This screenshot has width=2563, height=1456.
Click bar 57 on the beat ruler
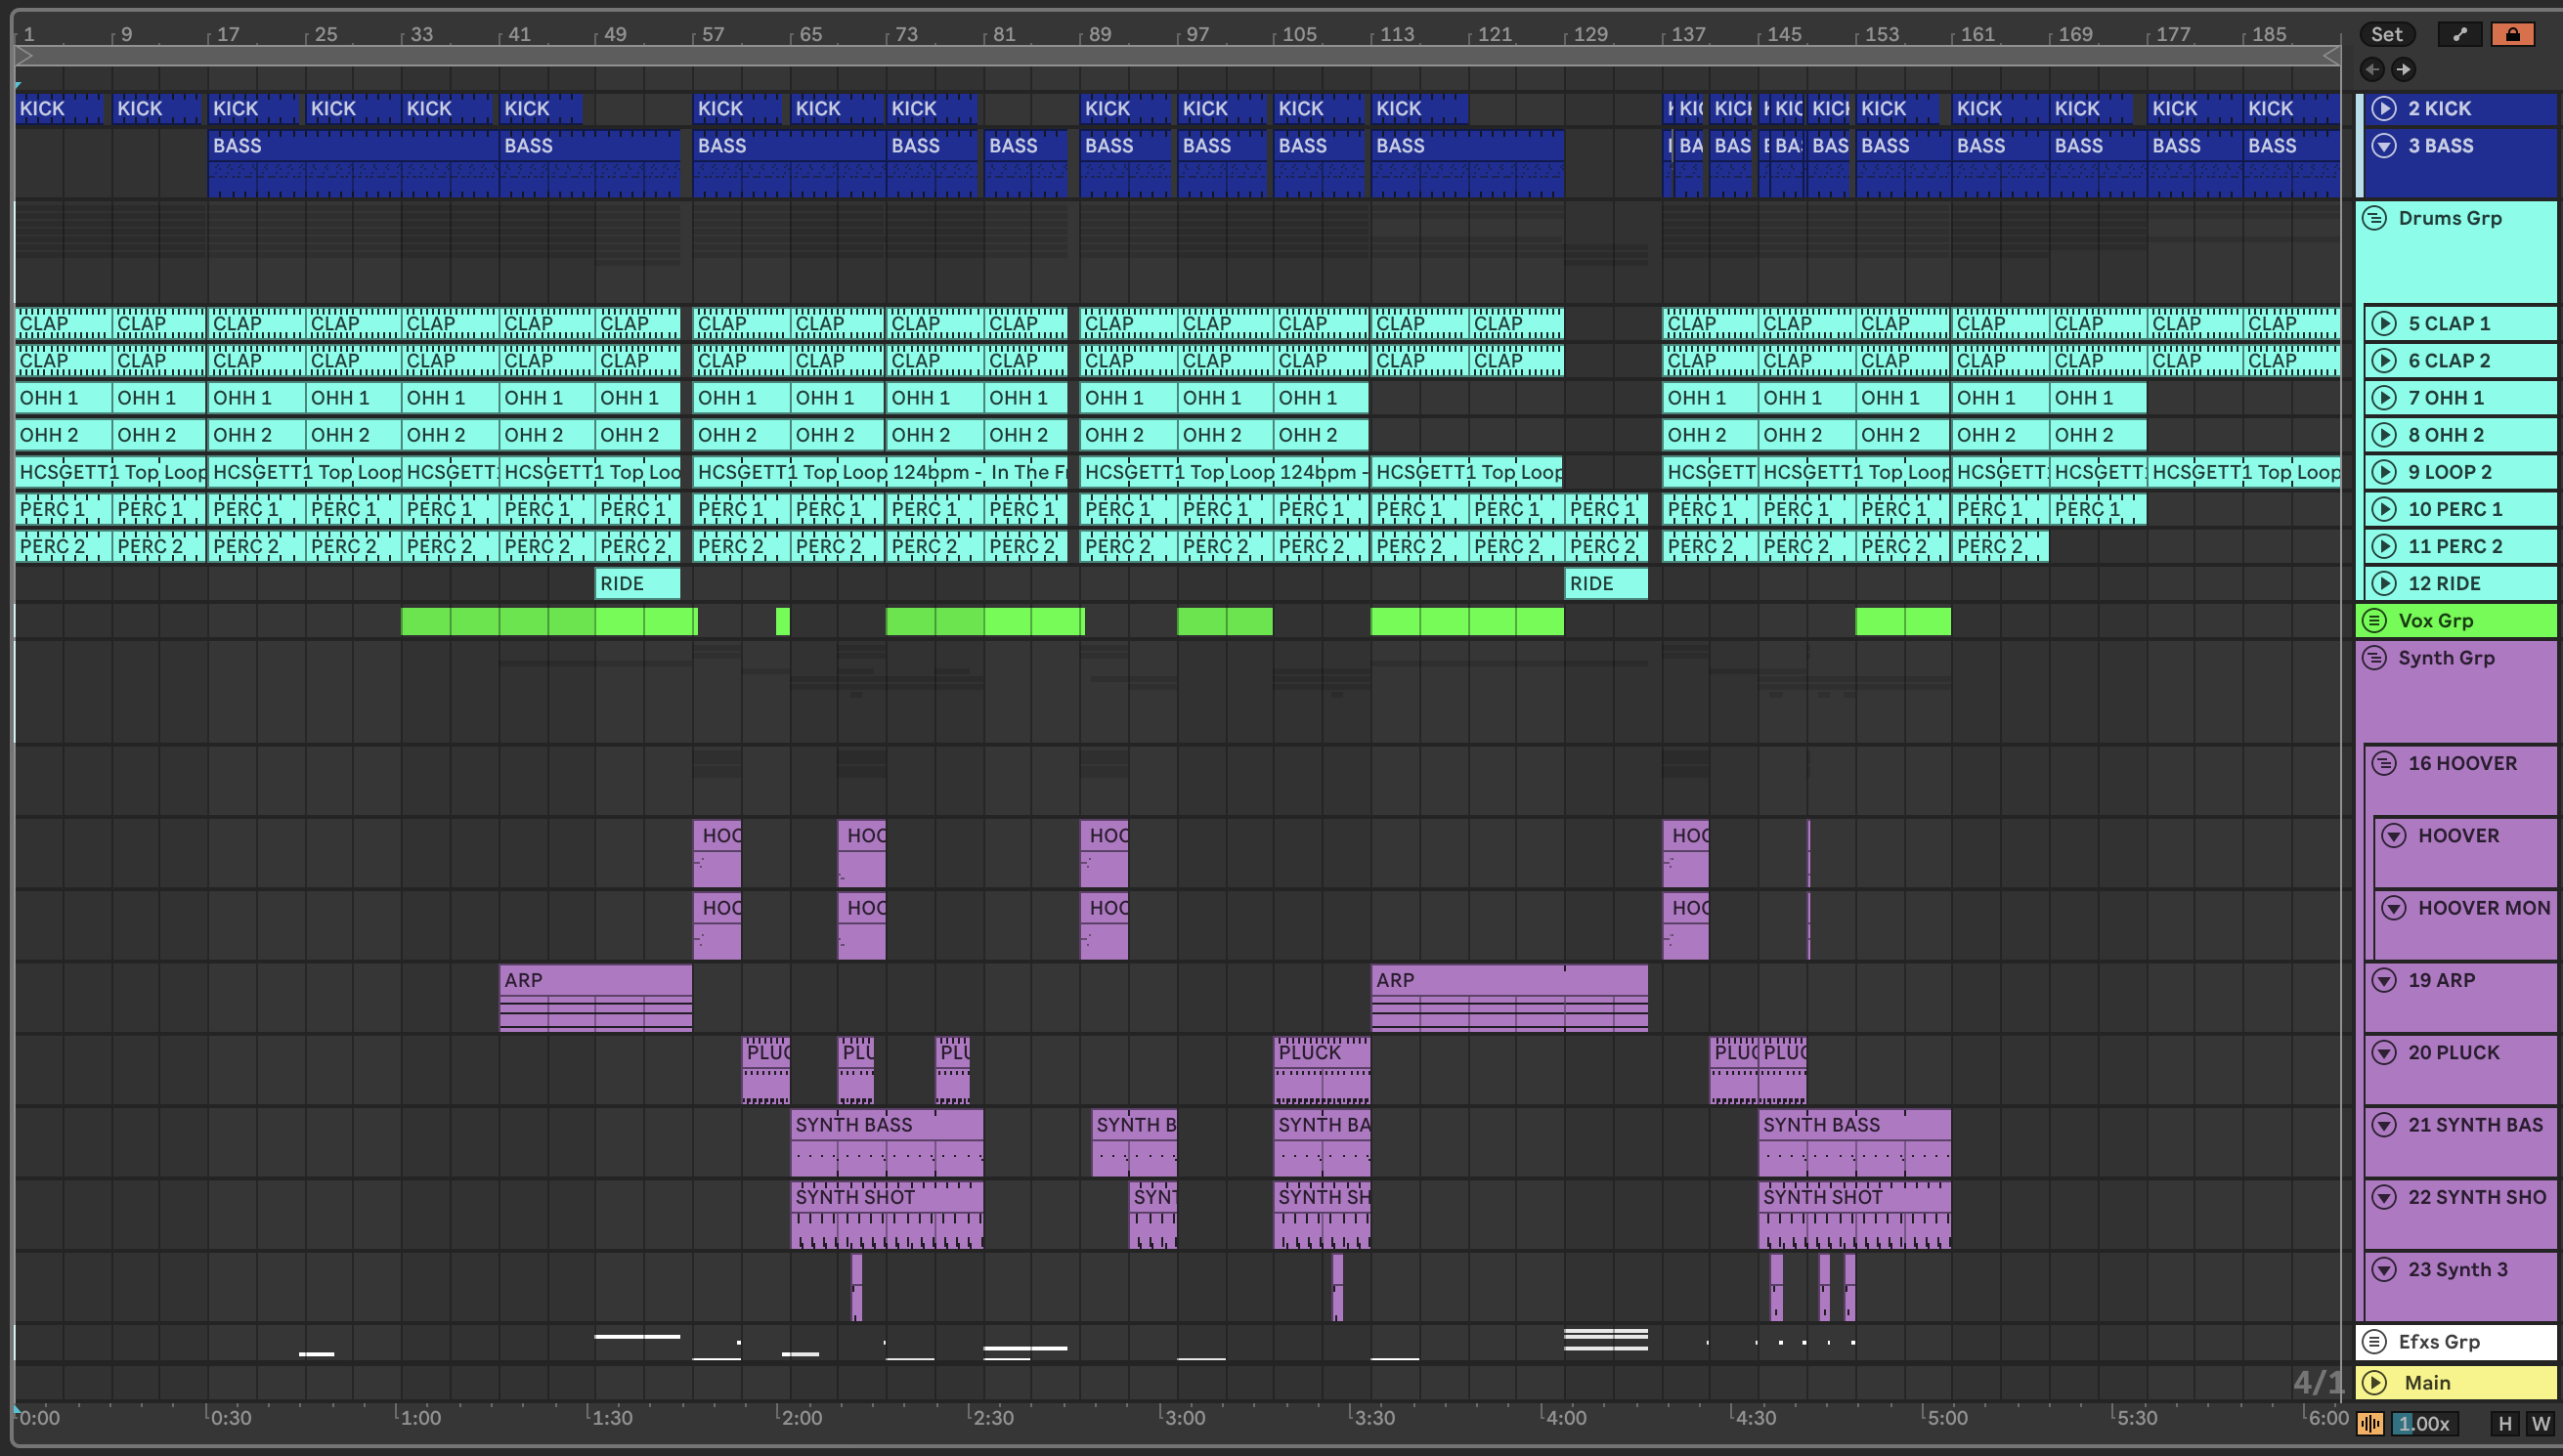[x=712, y=35]
